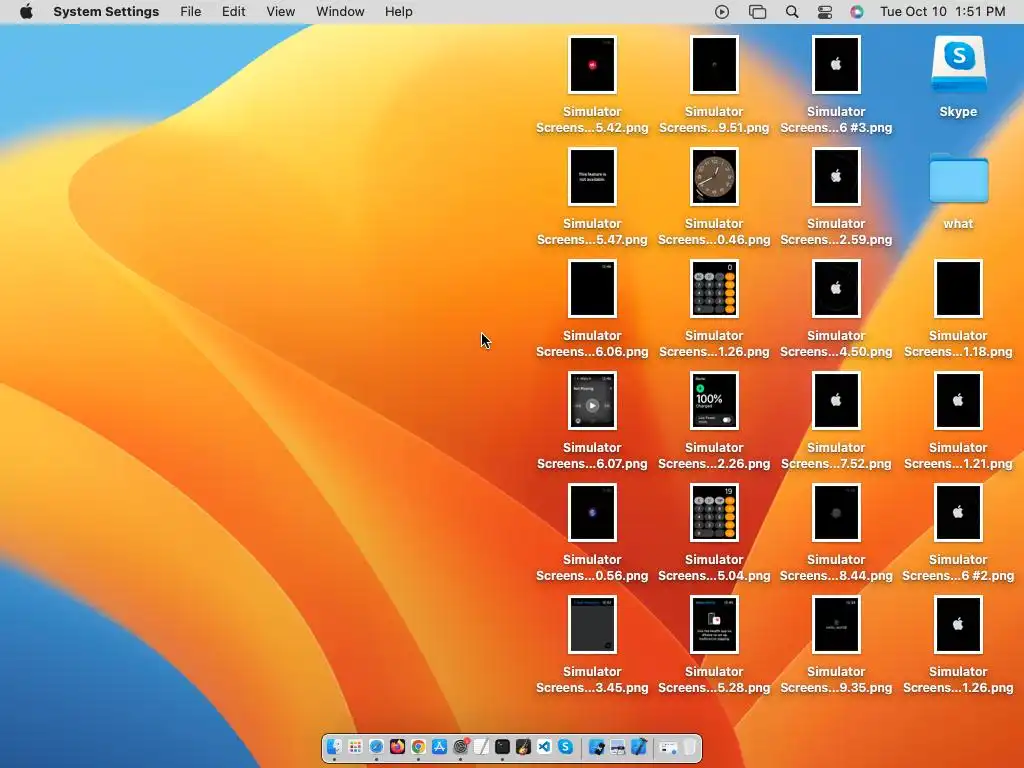
Task: Select Simulator Screens...6 #3.png file
Action: pos(836,64)
